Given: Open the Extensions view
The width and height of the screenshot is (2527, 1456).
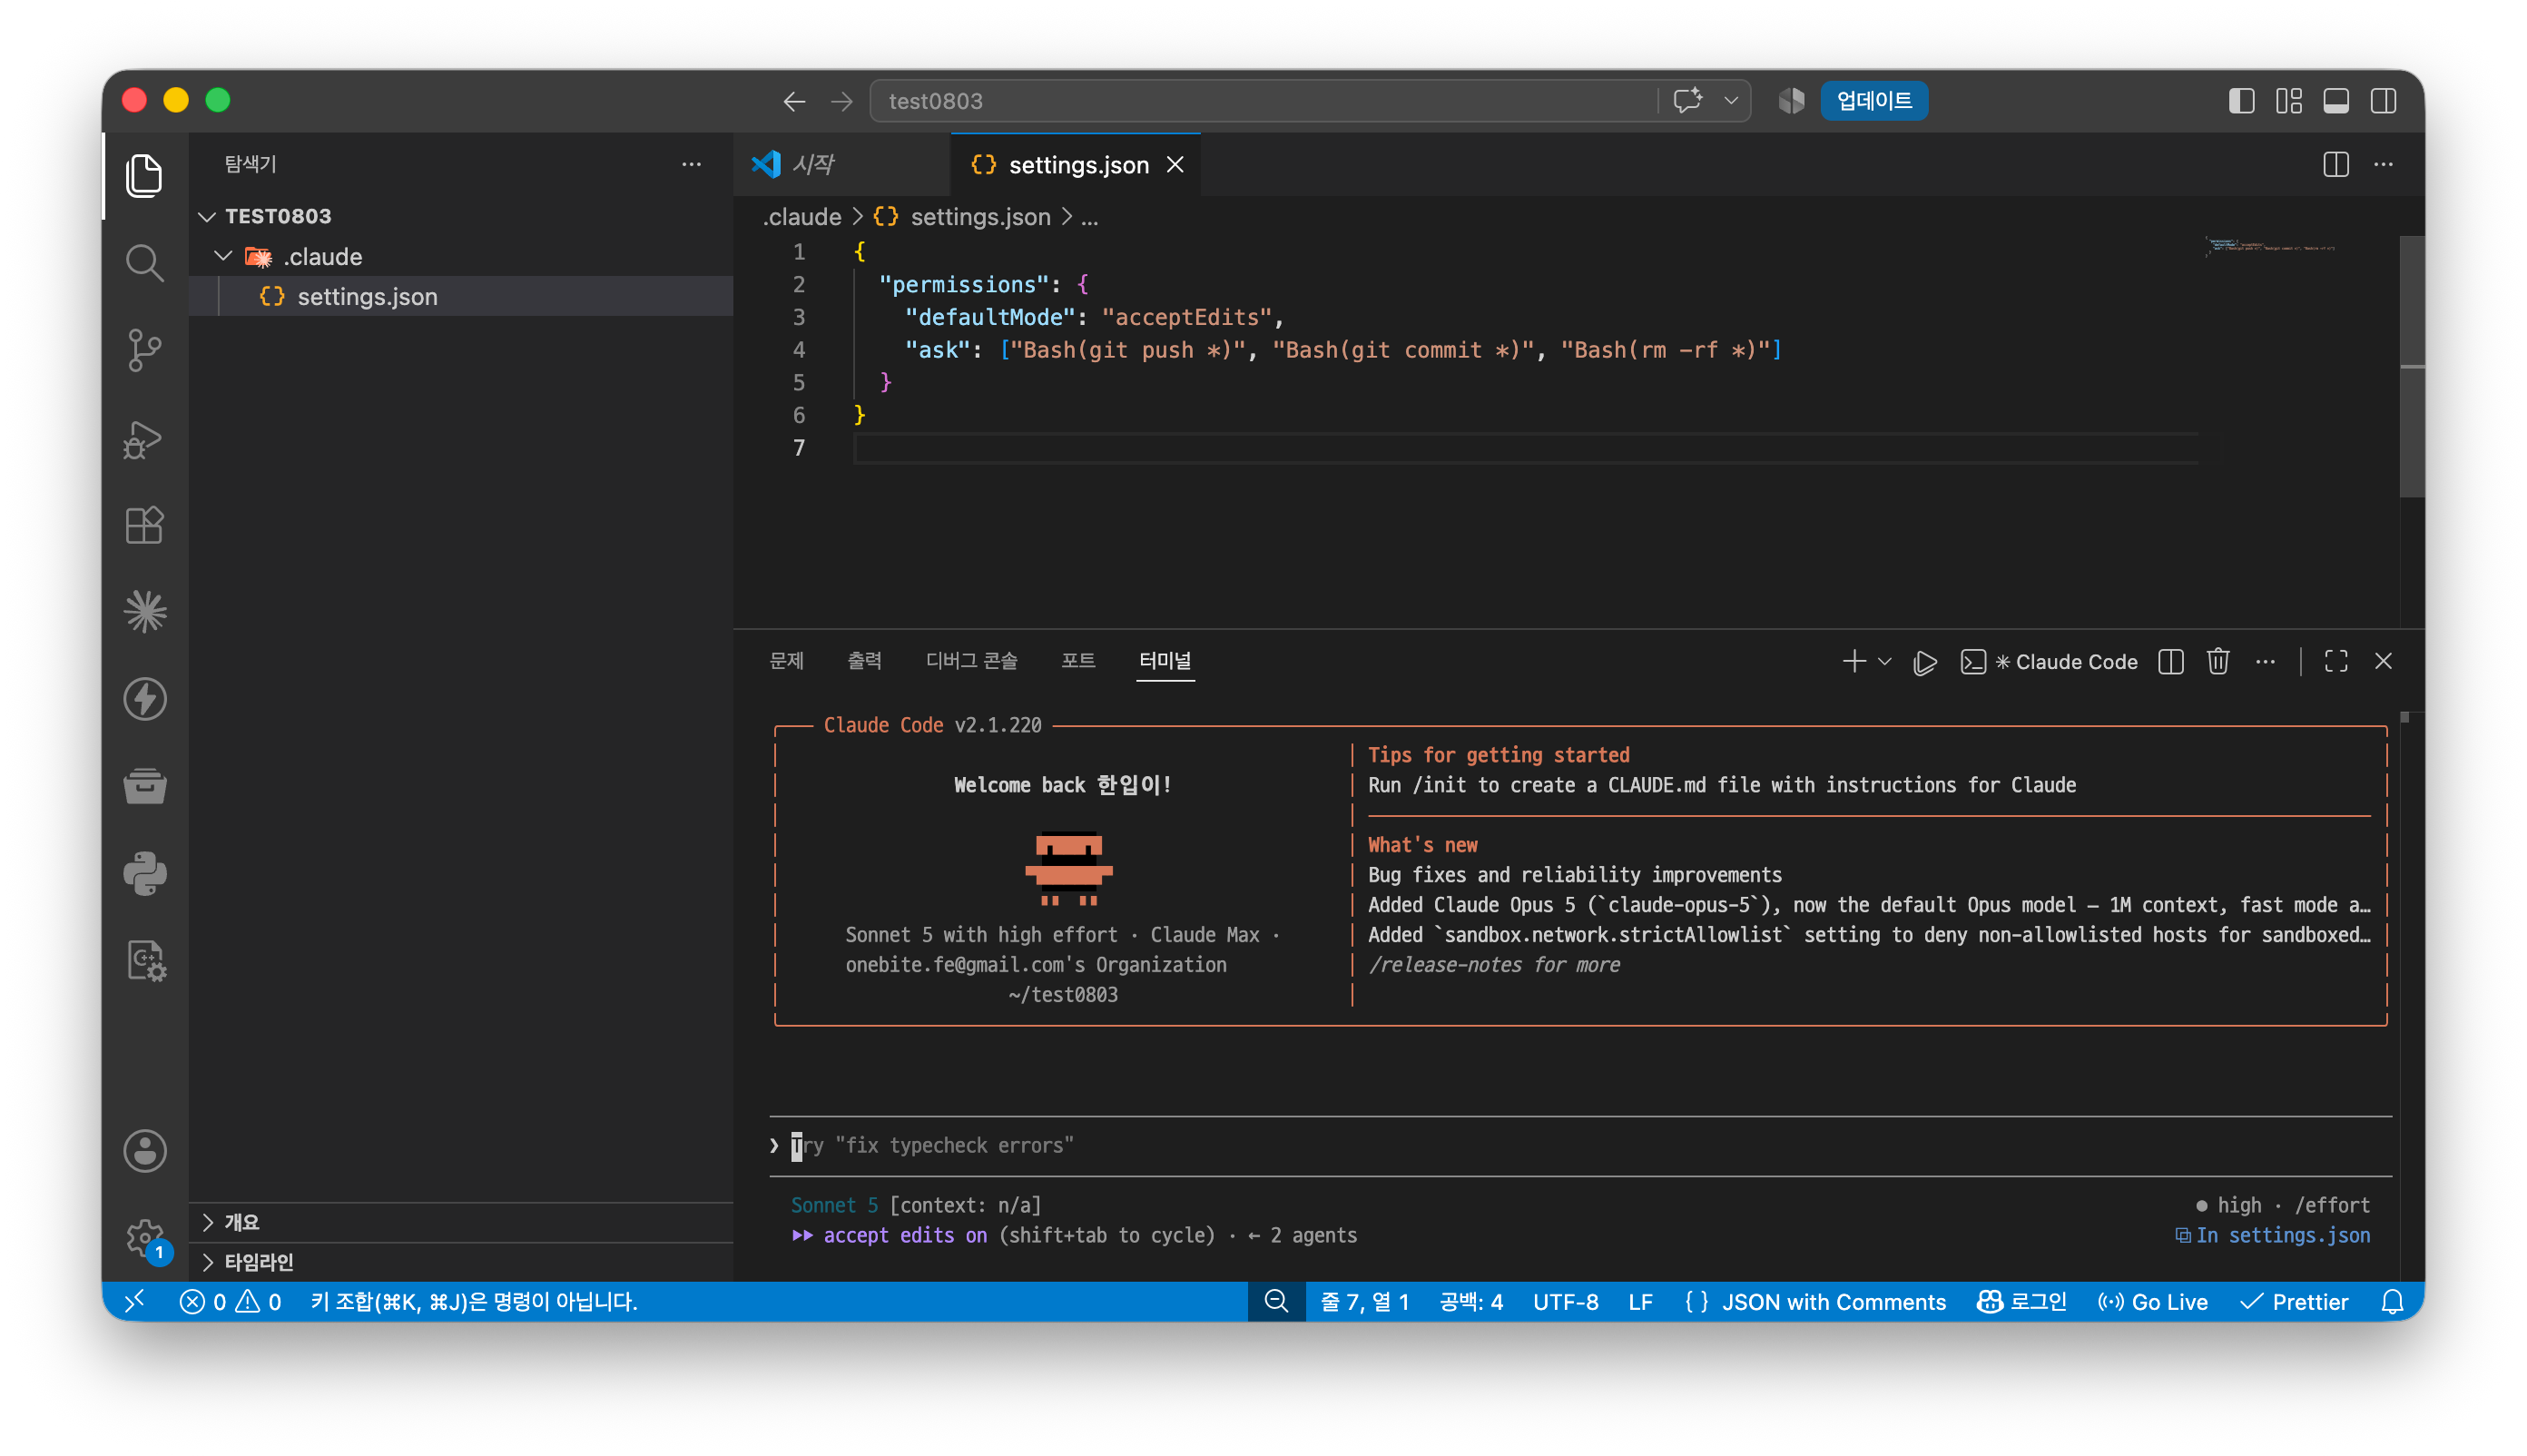Looking at the screenshot, I should point(145,525).
